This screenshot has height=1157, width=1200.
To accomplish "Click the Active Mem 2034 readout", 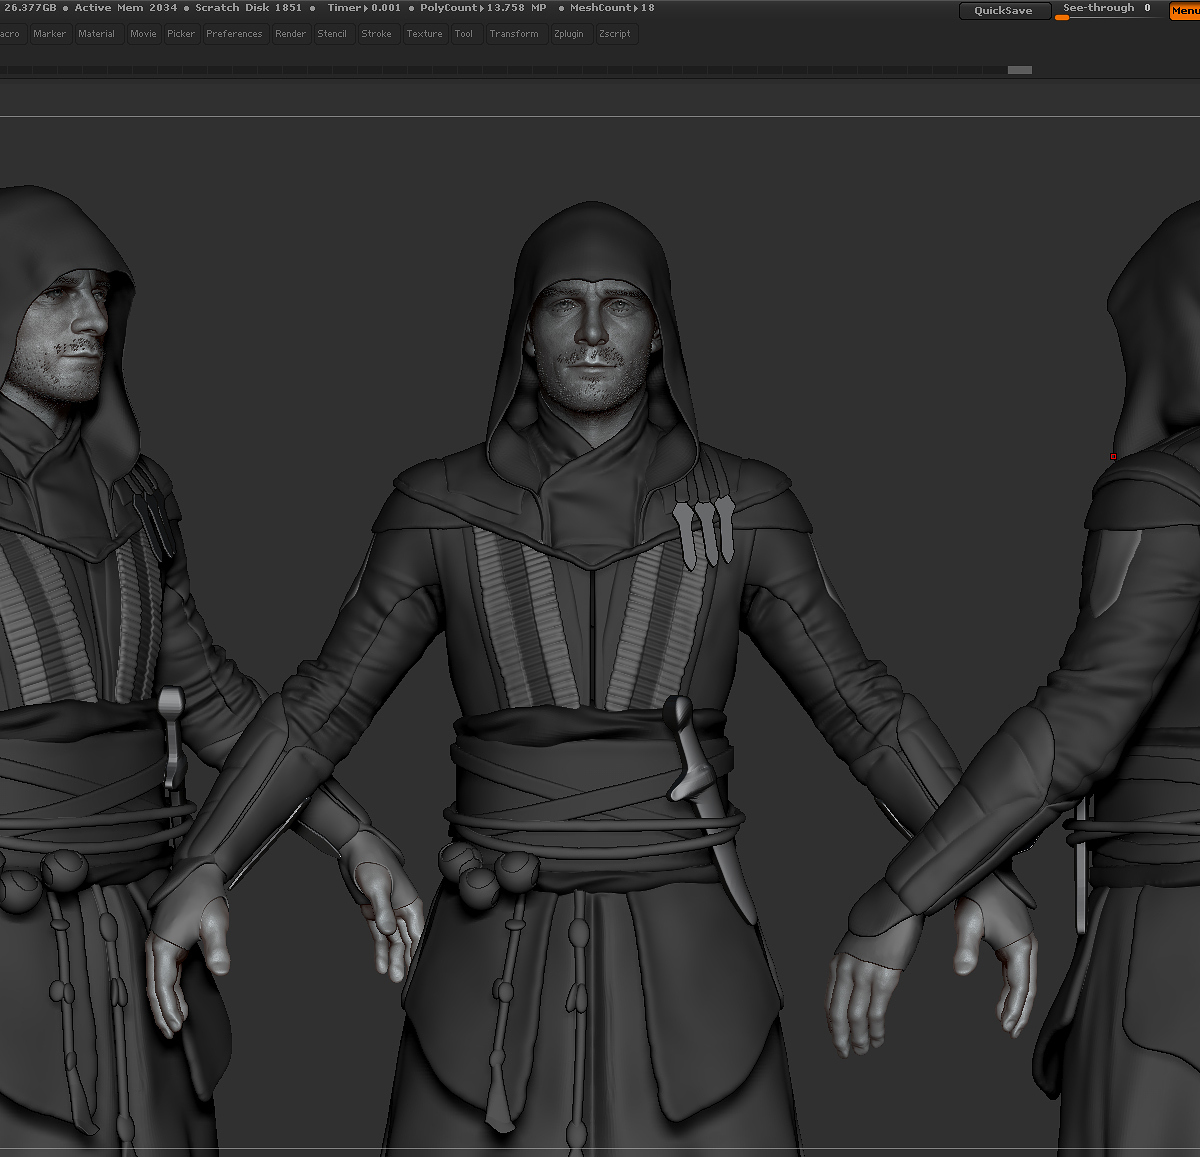I will coord(125,8).
